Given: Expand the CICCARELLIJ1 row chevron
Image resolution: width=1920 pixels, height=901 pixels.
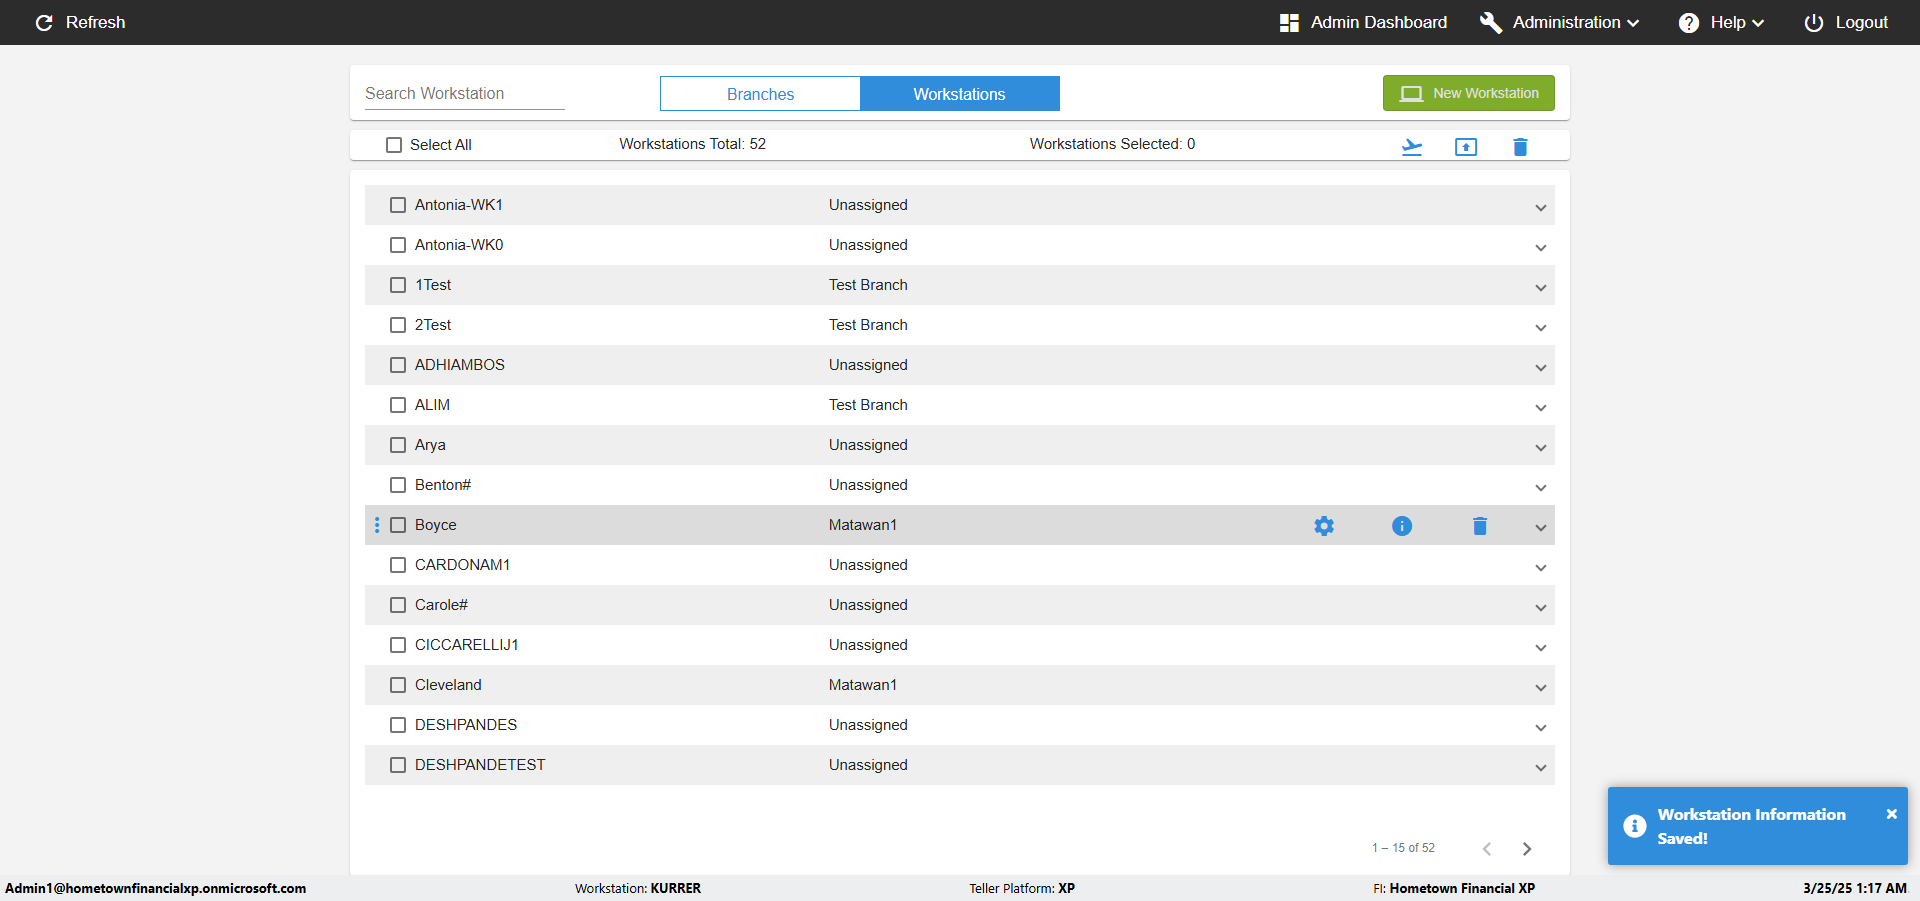Looking at the screenshot, I should [1540, 648].
